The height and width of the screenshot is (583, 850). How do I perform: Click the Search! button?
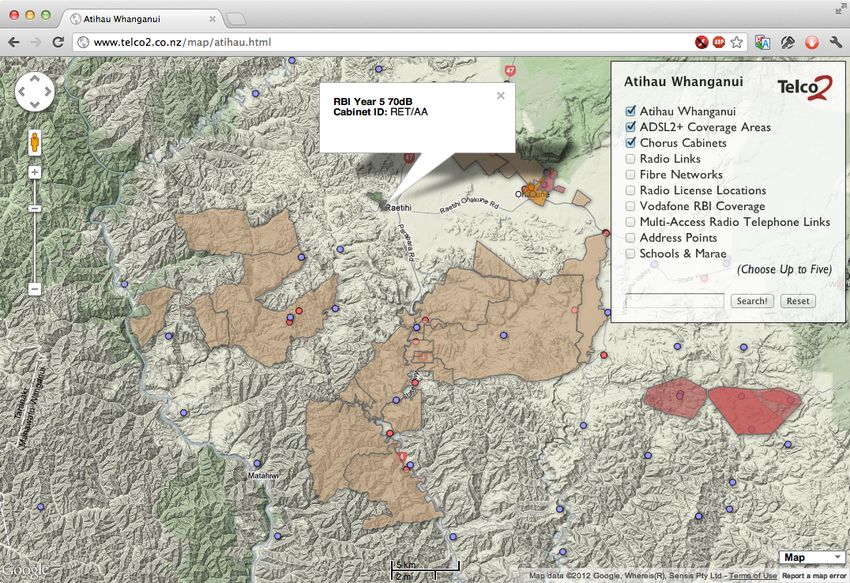pos(752,301)
